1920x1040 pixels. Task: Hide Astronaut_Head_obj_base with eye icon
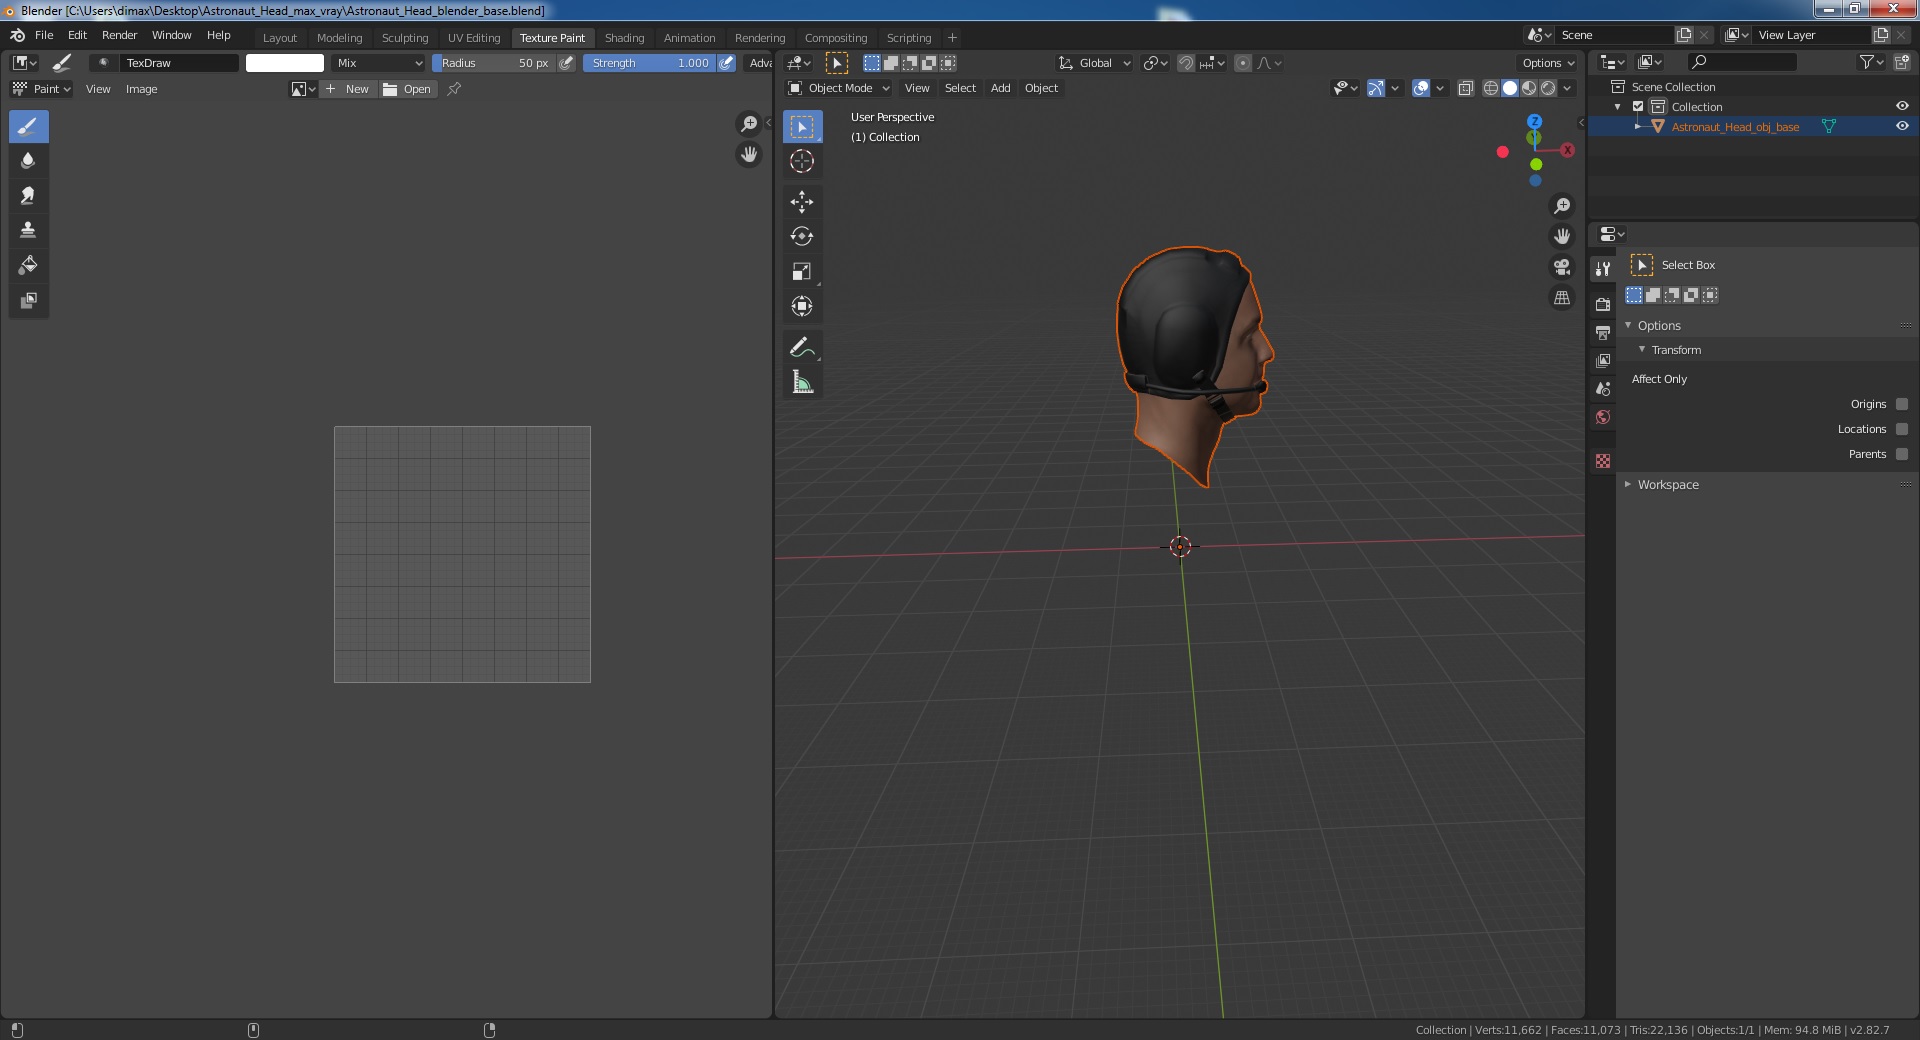1901,127
